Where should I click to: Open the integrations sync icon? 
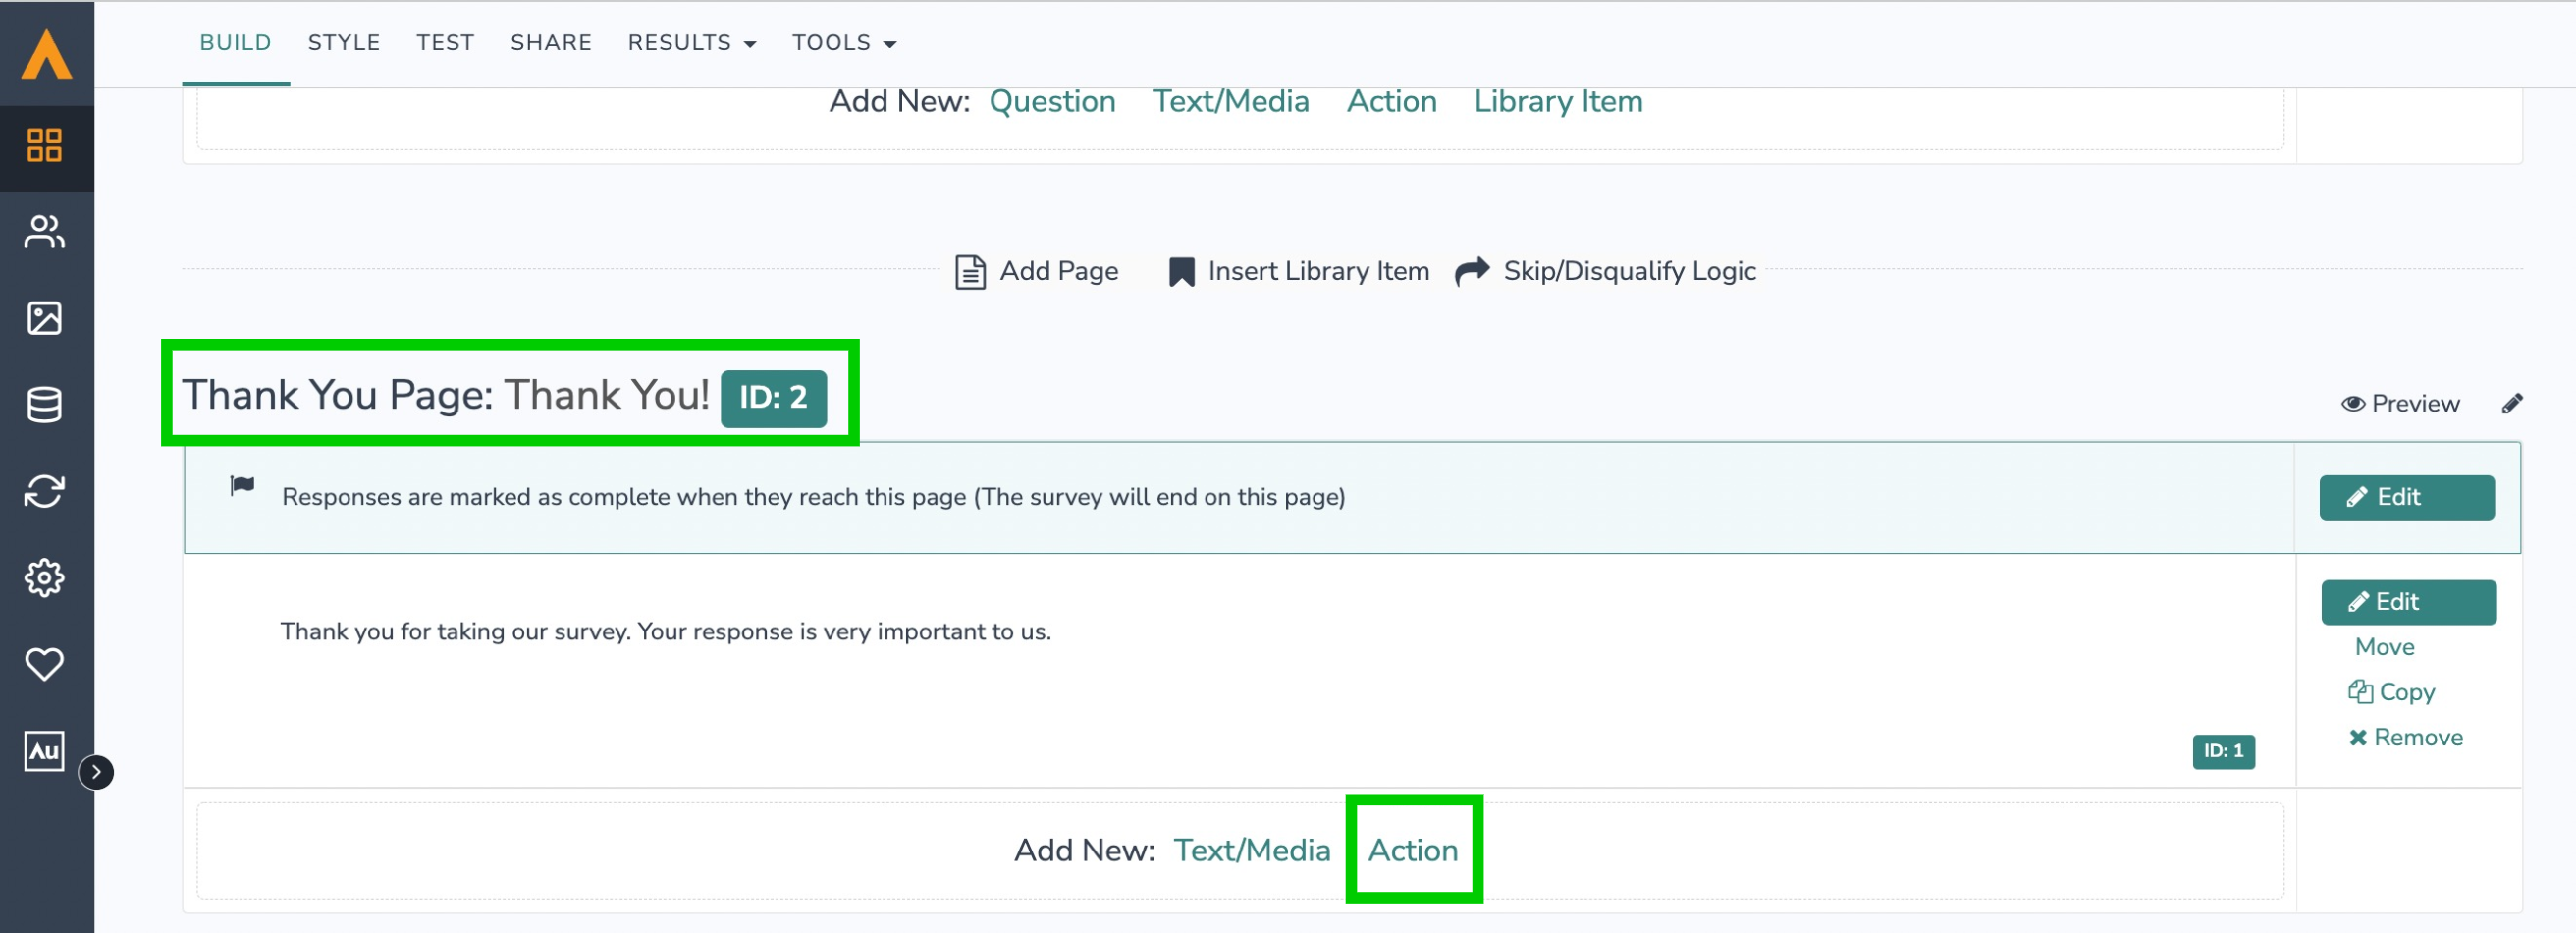(44, 490)
